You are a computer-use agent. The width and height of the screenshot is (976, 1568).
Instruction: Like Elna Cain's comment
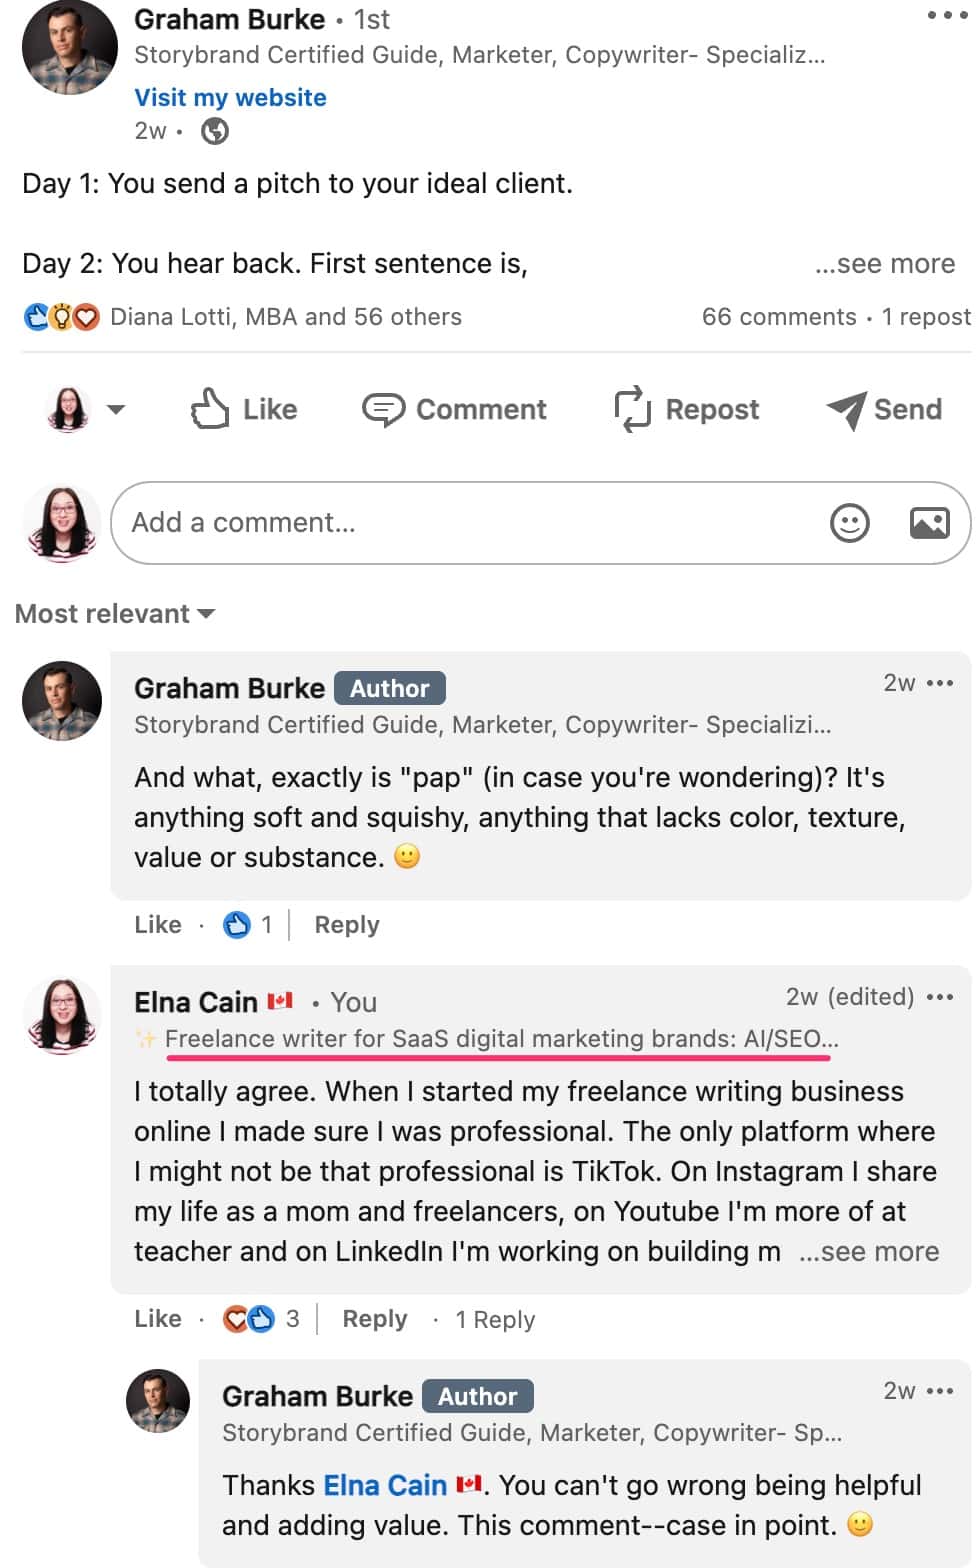click(157, 1318)
